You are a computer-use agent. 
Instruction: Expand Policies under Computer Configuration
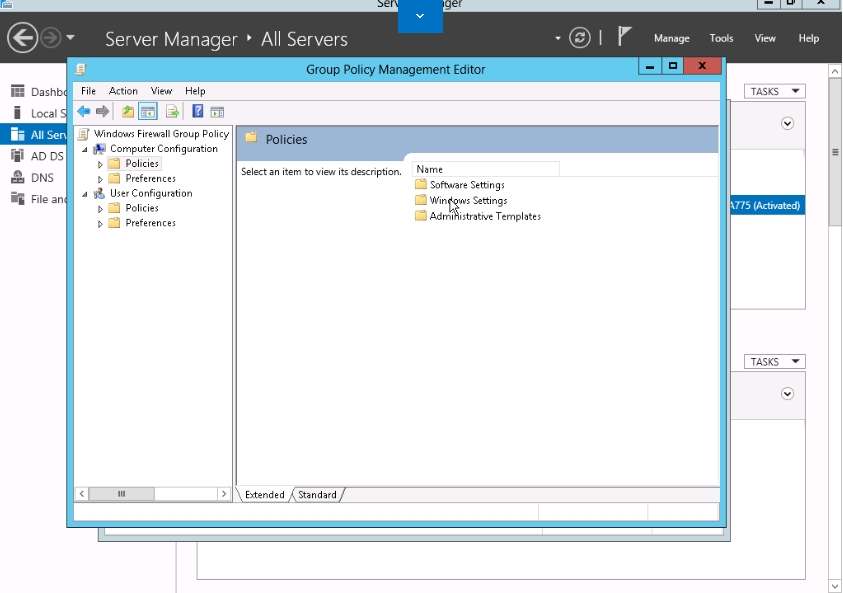tap(100, 164)
